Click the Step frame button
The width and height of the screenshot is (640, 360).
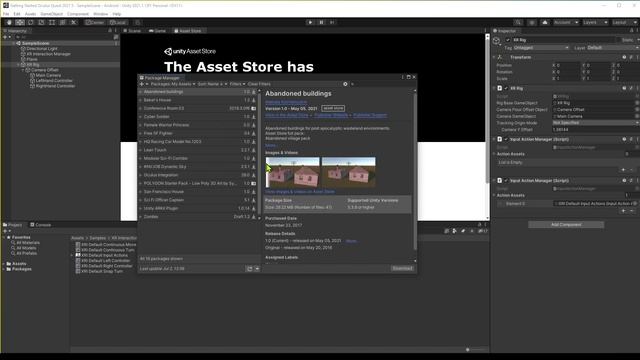pos(332,22)
